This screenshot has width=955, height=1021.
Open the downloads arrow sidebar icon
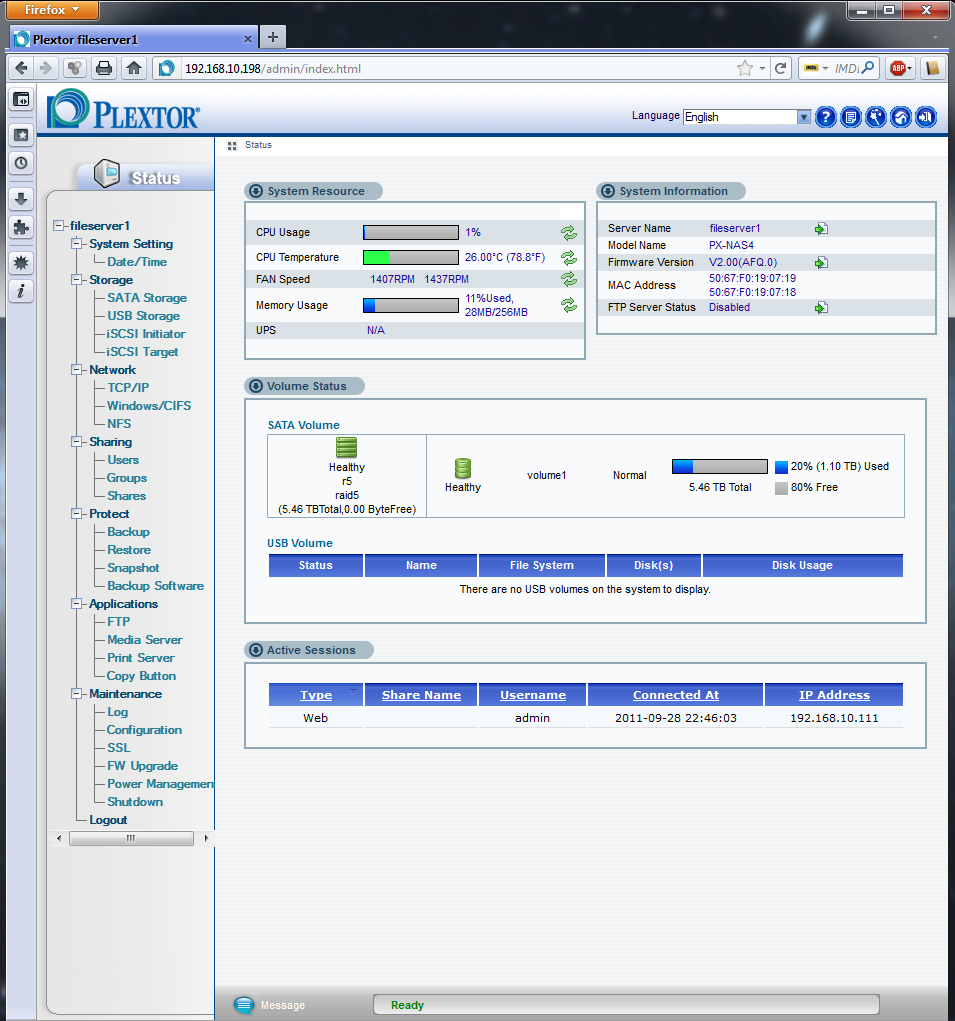click(x=21, y=199)
